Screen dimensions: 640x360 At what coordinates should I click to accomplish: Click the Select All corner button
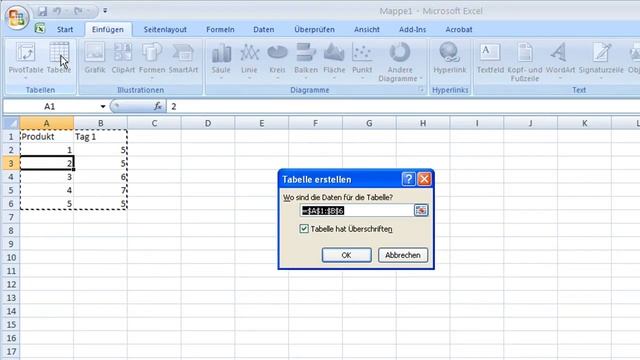click(11, 123)
